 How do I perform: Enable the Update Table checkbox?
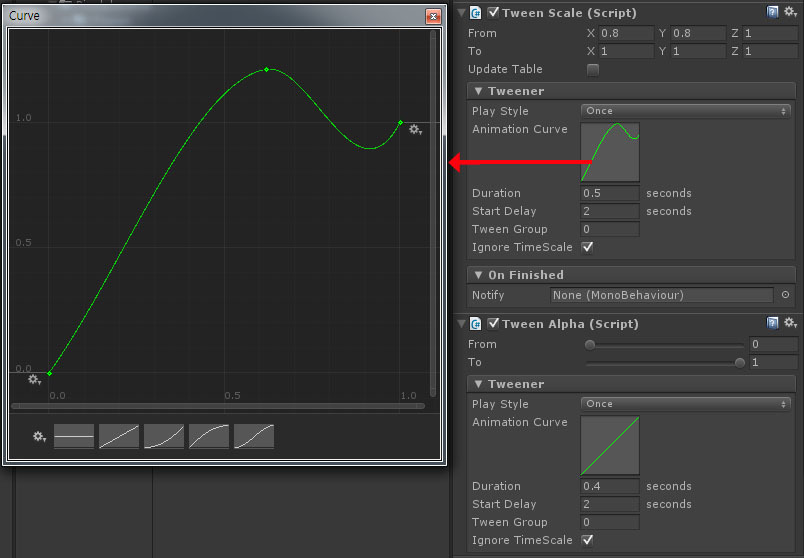[x=593, y=70]
